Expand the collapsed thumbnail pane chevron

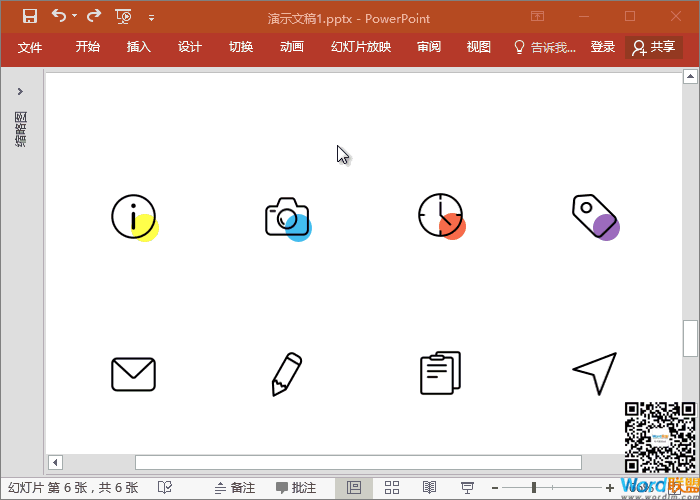coord(21,91)
